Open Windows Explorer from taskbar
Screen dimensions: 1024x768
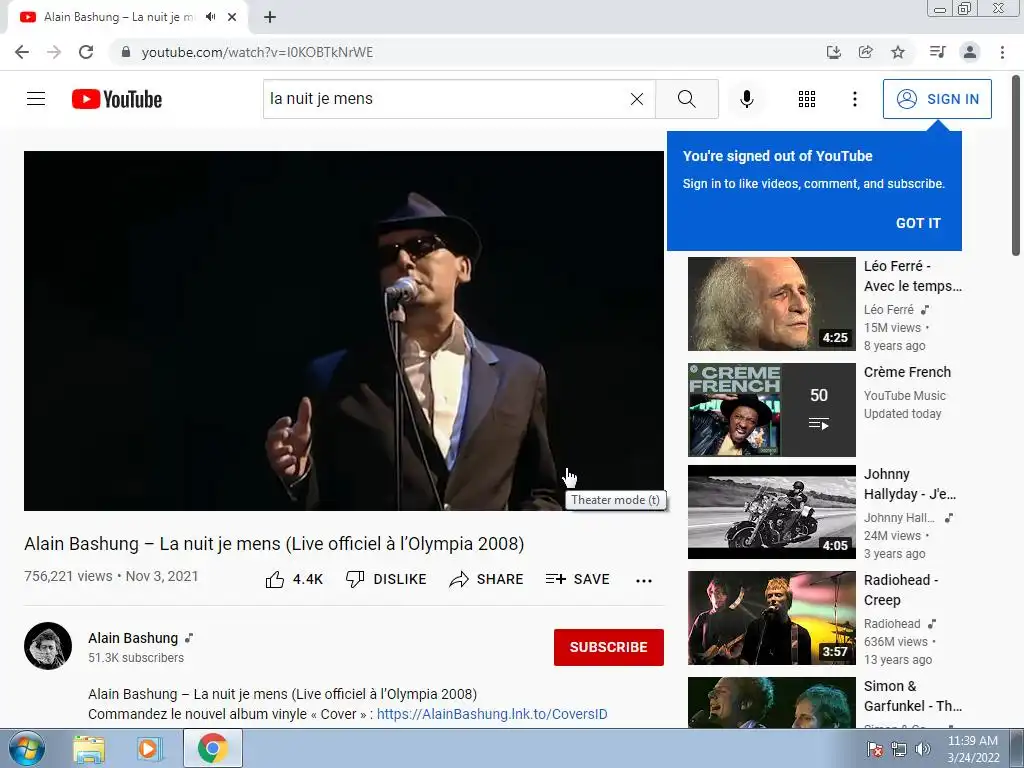coord(88,749)
